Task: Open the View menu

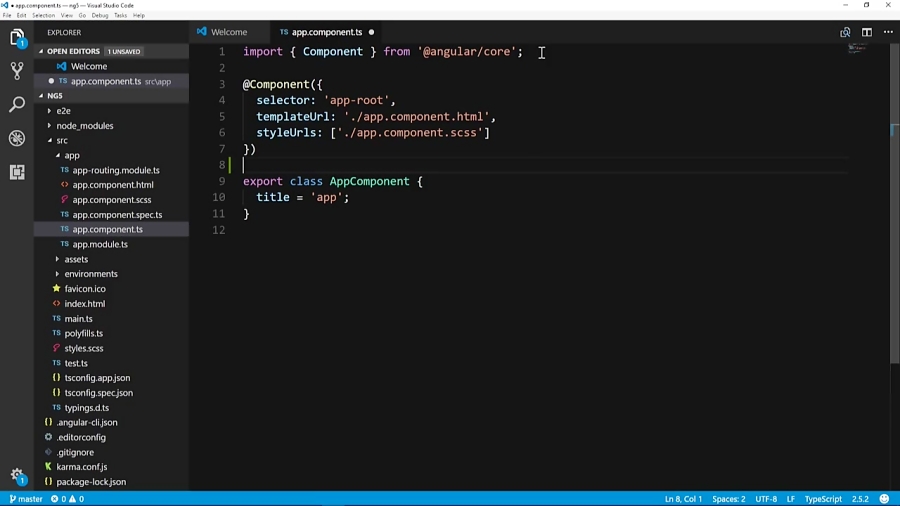Action: coord(67,15)
